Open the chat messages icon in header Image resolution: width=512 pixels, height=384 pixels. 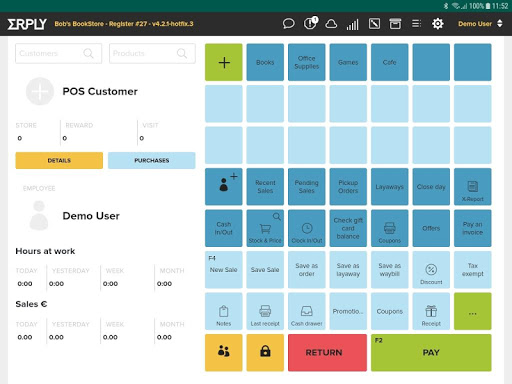point(288,24)
